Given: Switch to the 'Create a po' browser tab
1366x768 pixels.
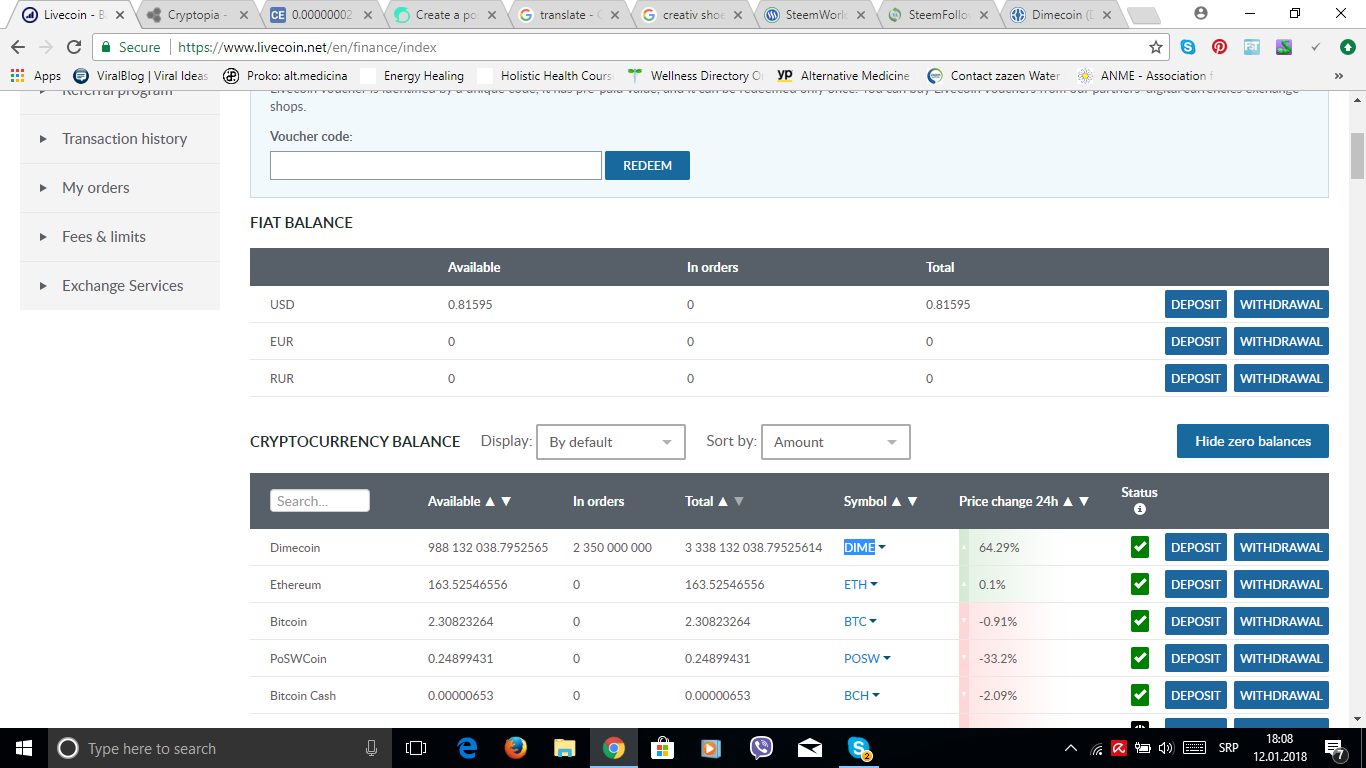Looking at the screenshot, I should coord(445,15).
